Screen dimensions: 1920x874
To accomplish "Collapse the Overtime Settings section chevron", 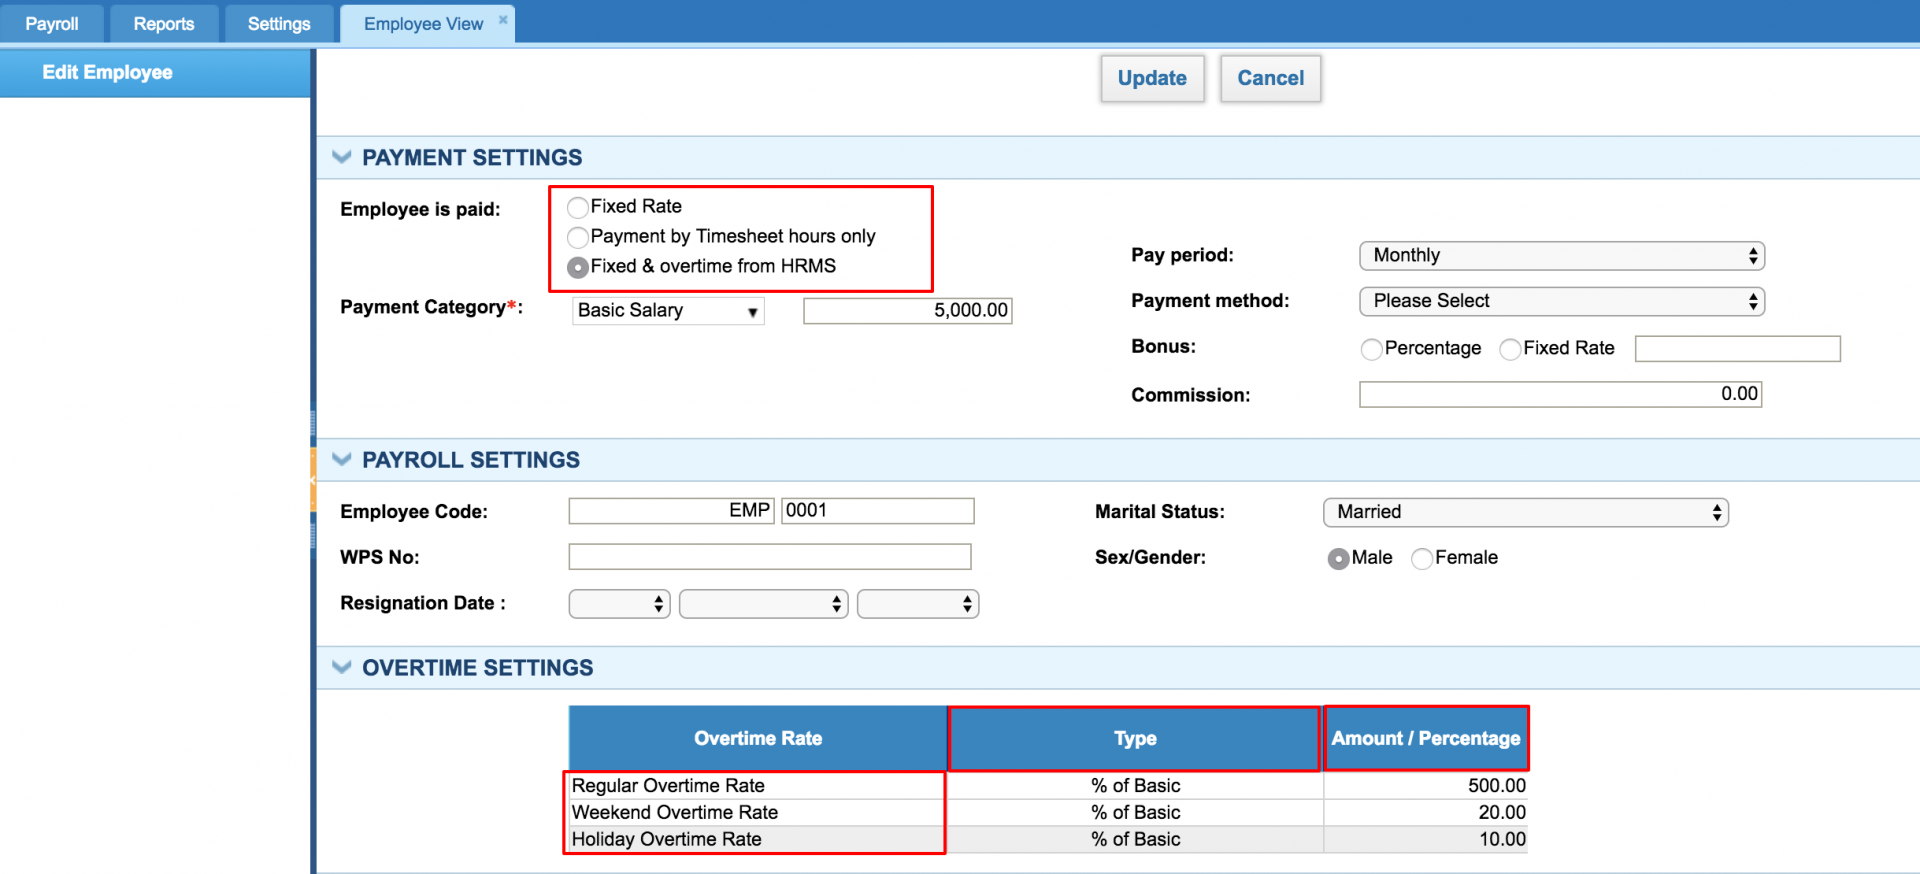I will click(x=342, y=667).
